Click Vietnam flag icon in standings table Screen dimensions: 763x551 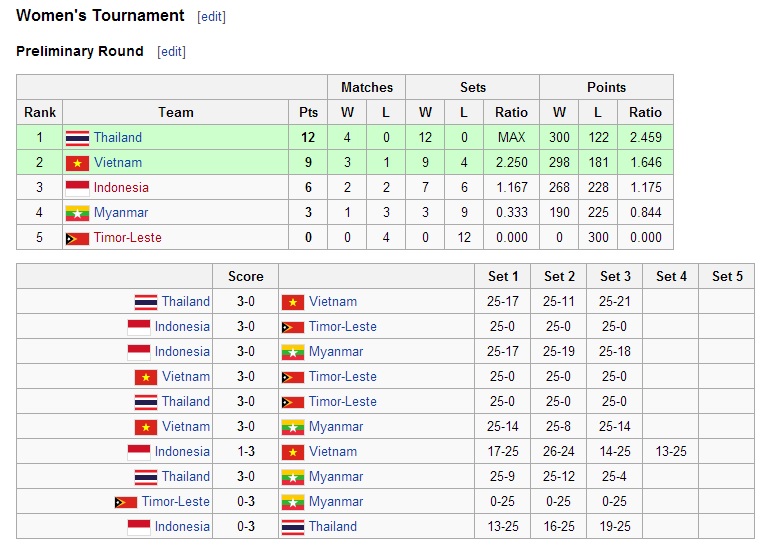[x=77, y=163]
